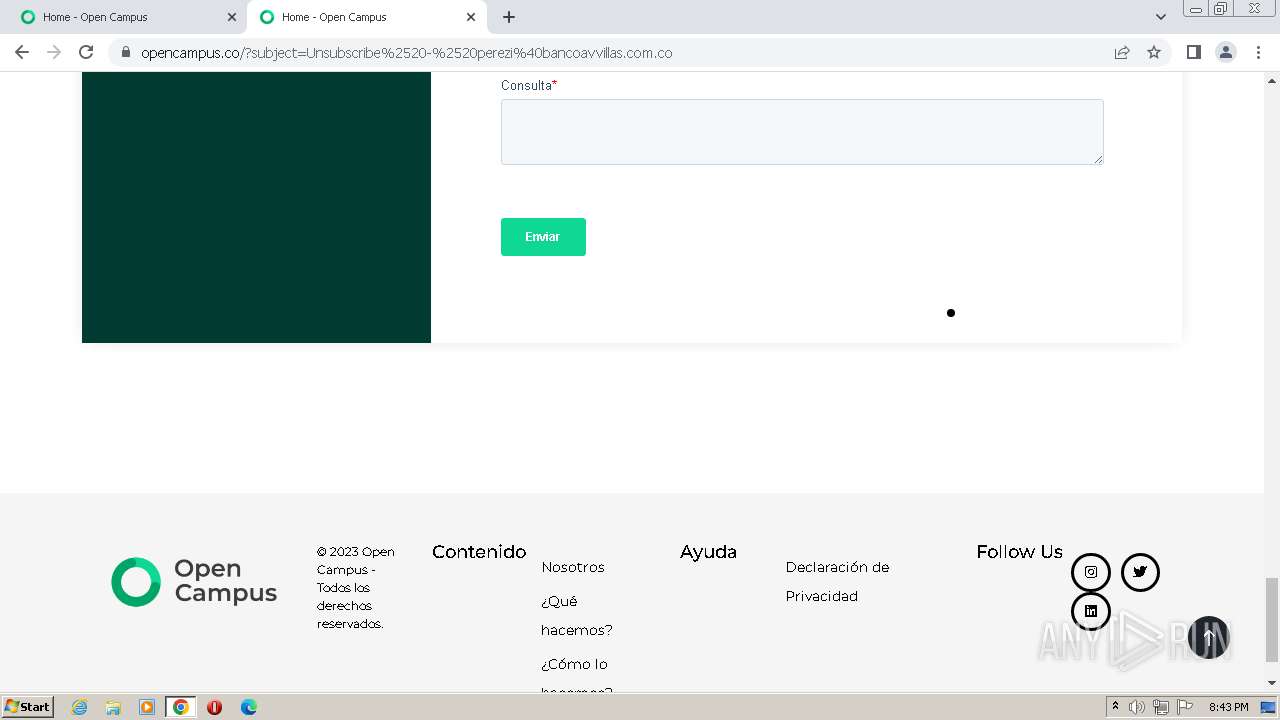
Task: Close the first Home - Open Campus tab
Action: [232, 17]
